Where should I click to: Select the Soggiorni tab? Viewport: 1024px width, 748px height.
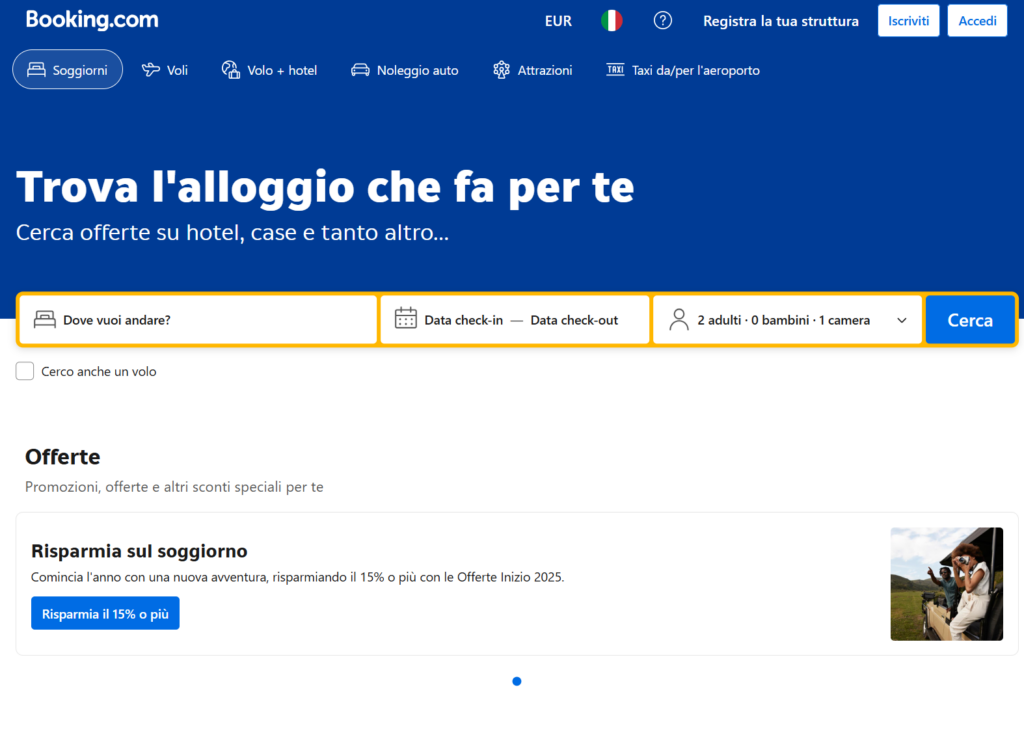(67, 70)
